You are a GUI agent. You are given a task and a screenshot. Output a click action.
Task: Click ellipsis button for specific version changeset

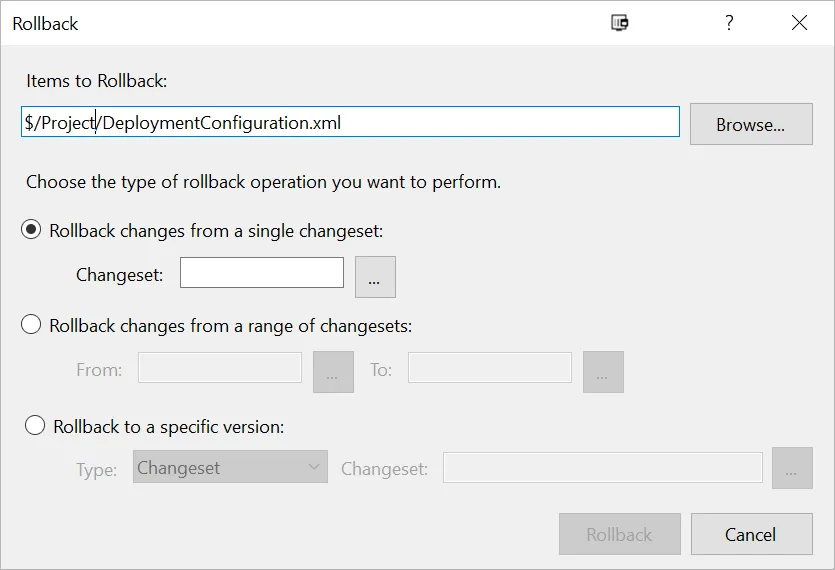point(791,469)
